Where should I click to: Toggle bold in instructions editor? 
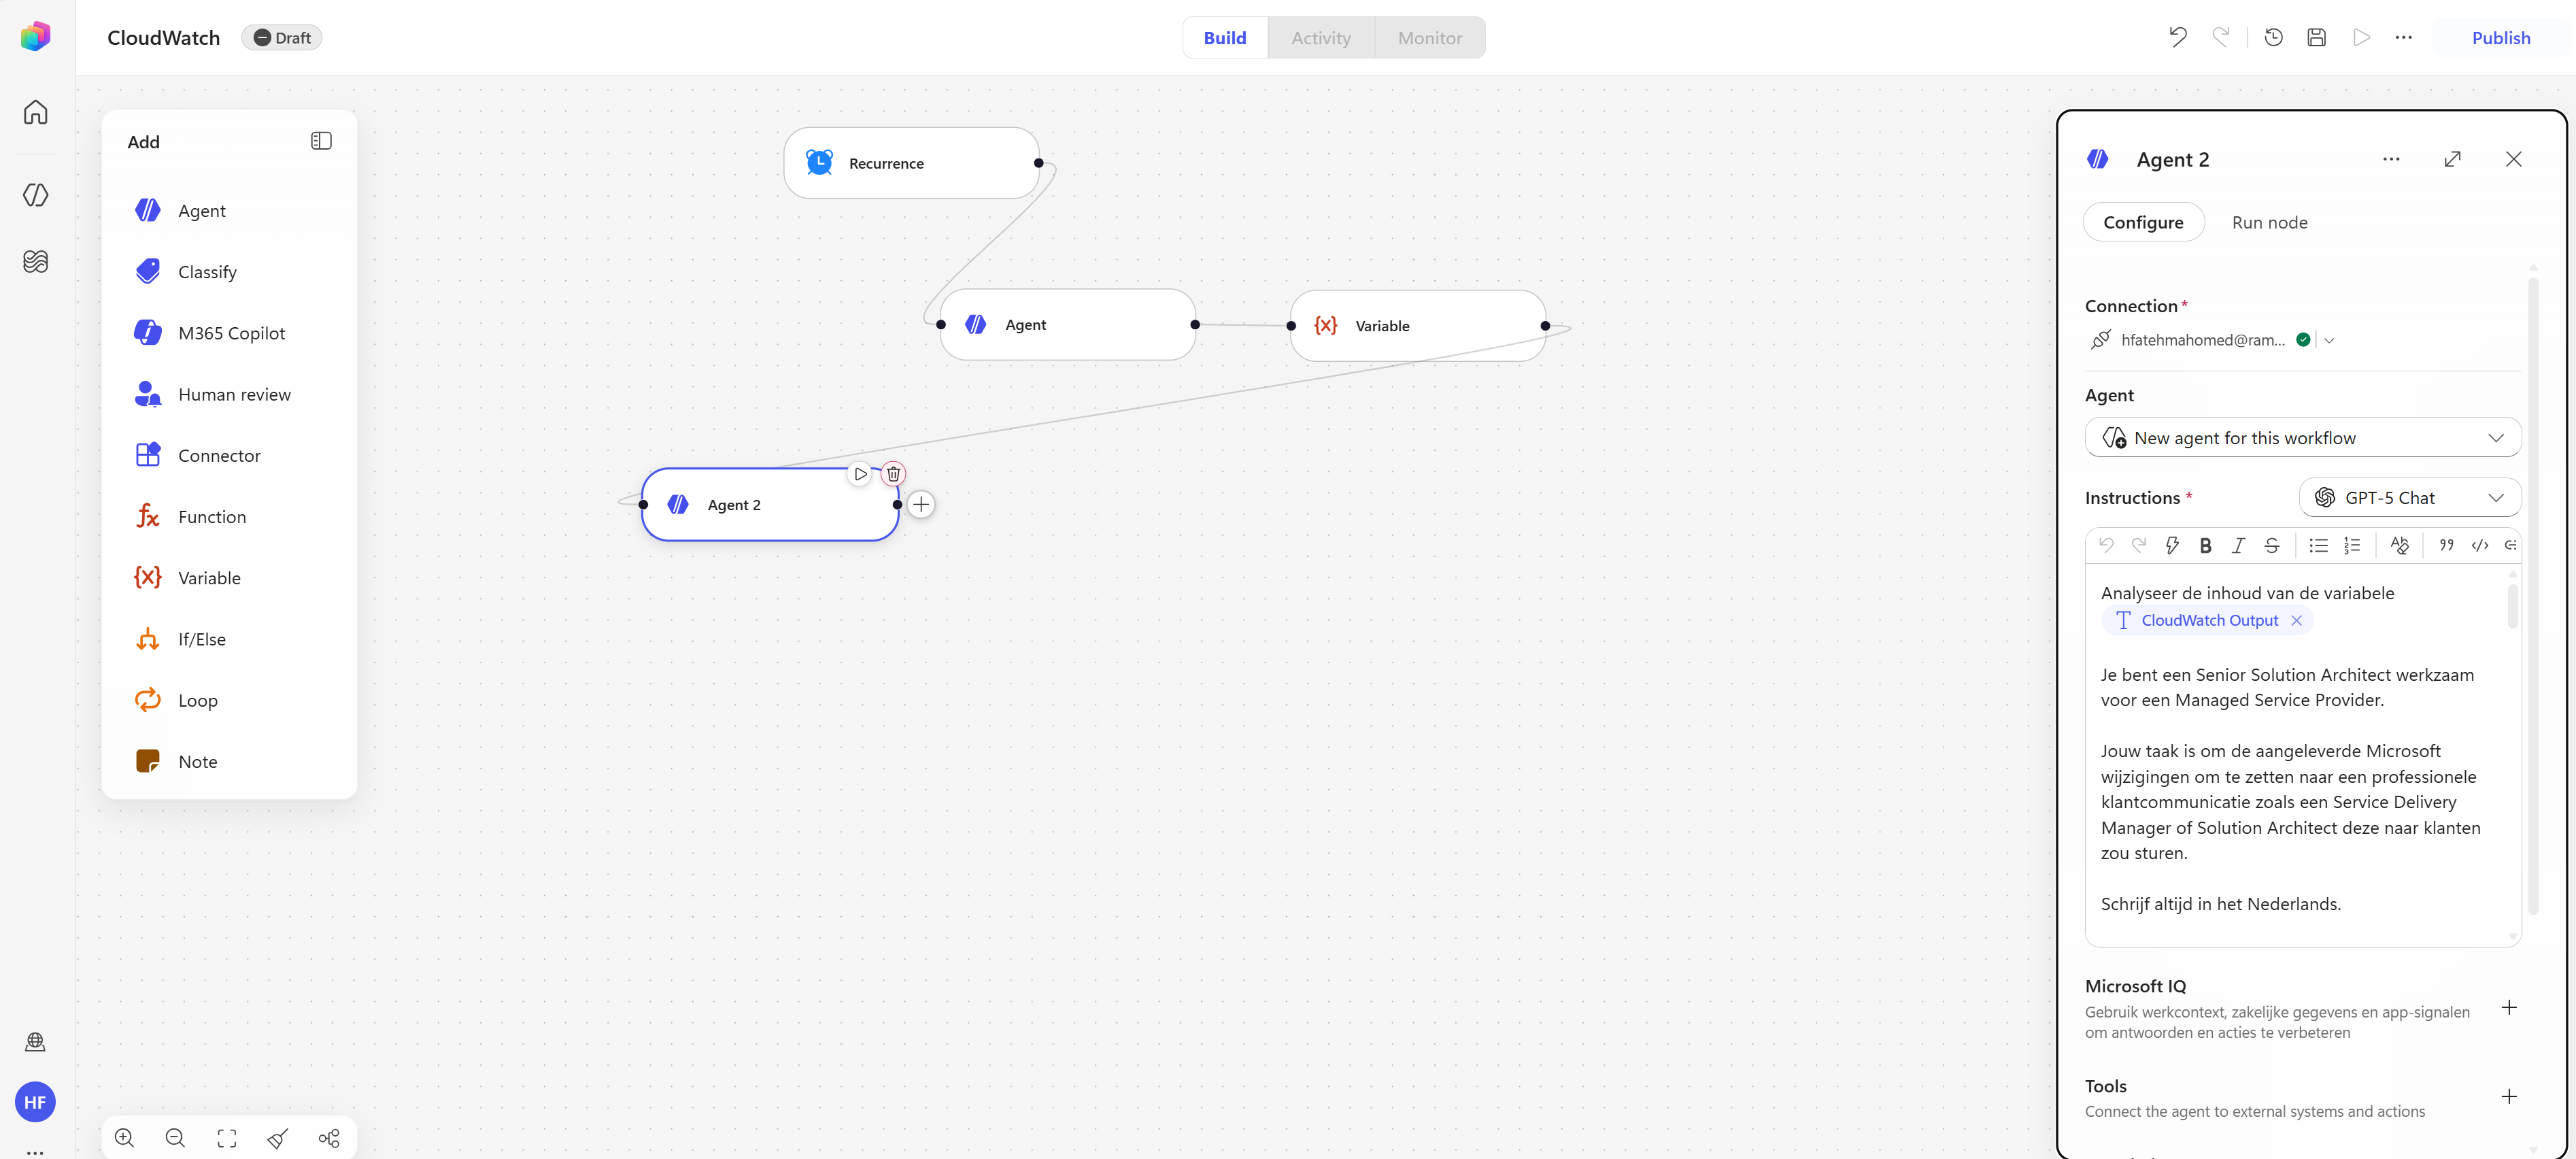2205,545
